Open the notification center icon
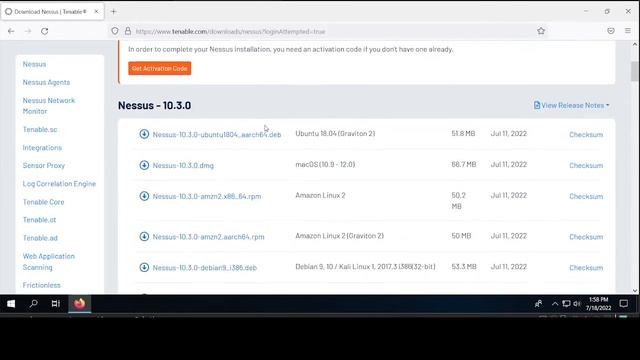Viewport: 640px width, 360px height. [624, 304]
